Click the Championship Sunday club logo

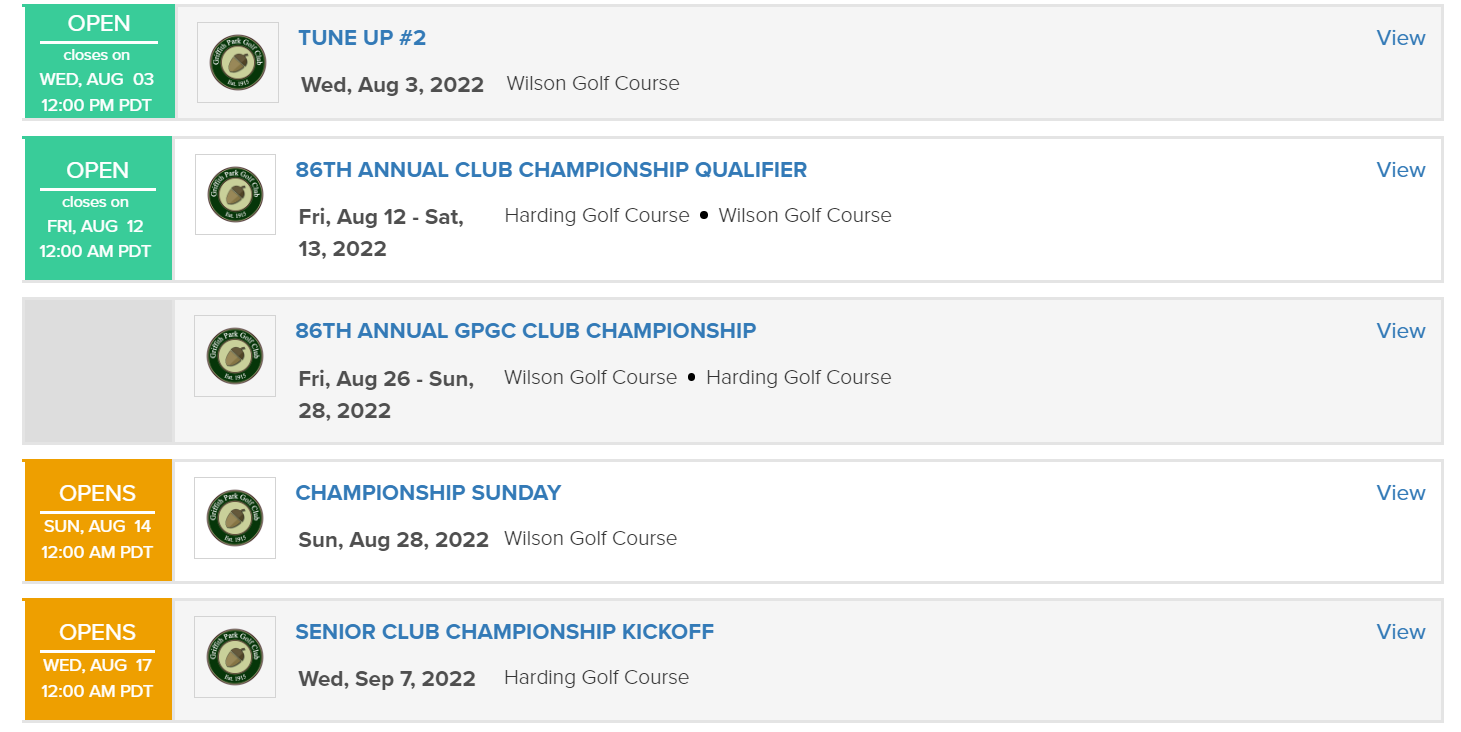coord(235,518)
